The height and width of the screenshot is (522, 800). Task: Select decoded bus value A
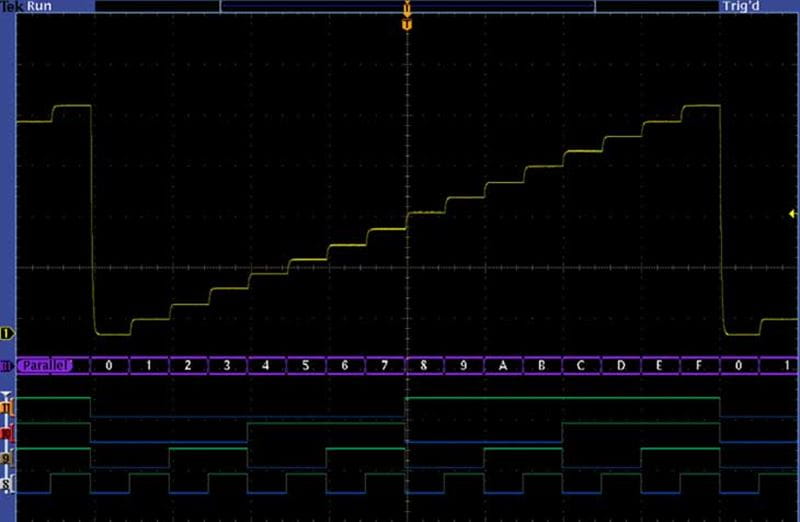click(502, 365)
